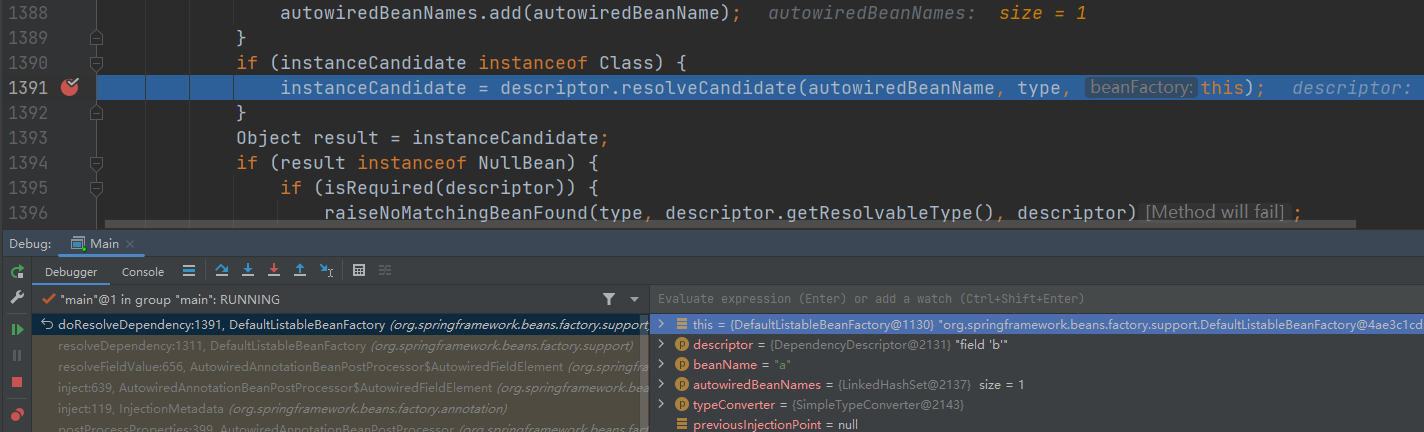Toggle the frames filter funnel icon
Image resolution: width=1424 pixels, height=432 pixels.
[609, 299]
